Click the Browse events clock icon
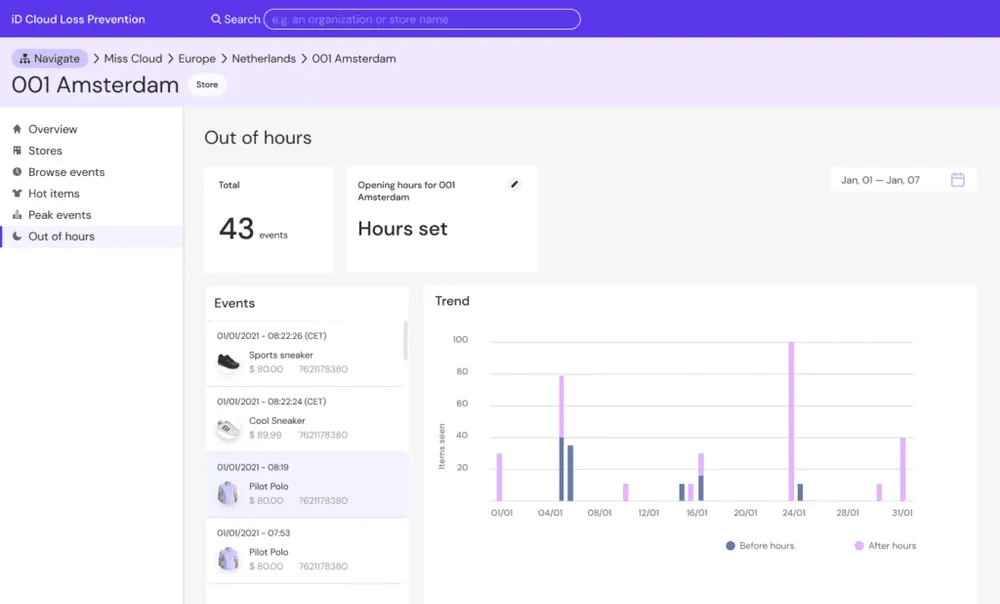1000x604 pixels. 17,172
